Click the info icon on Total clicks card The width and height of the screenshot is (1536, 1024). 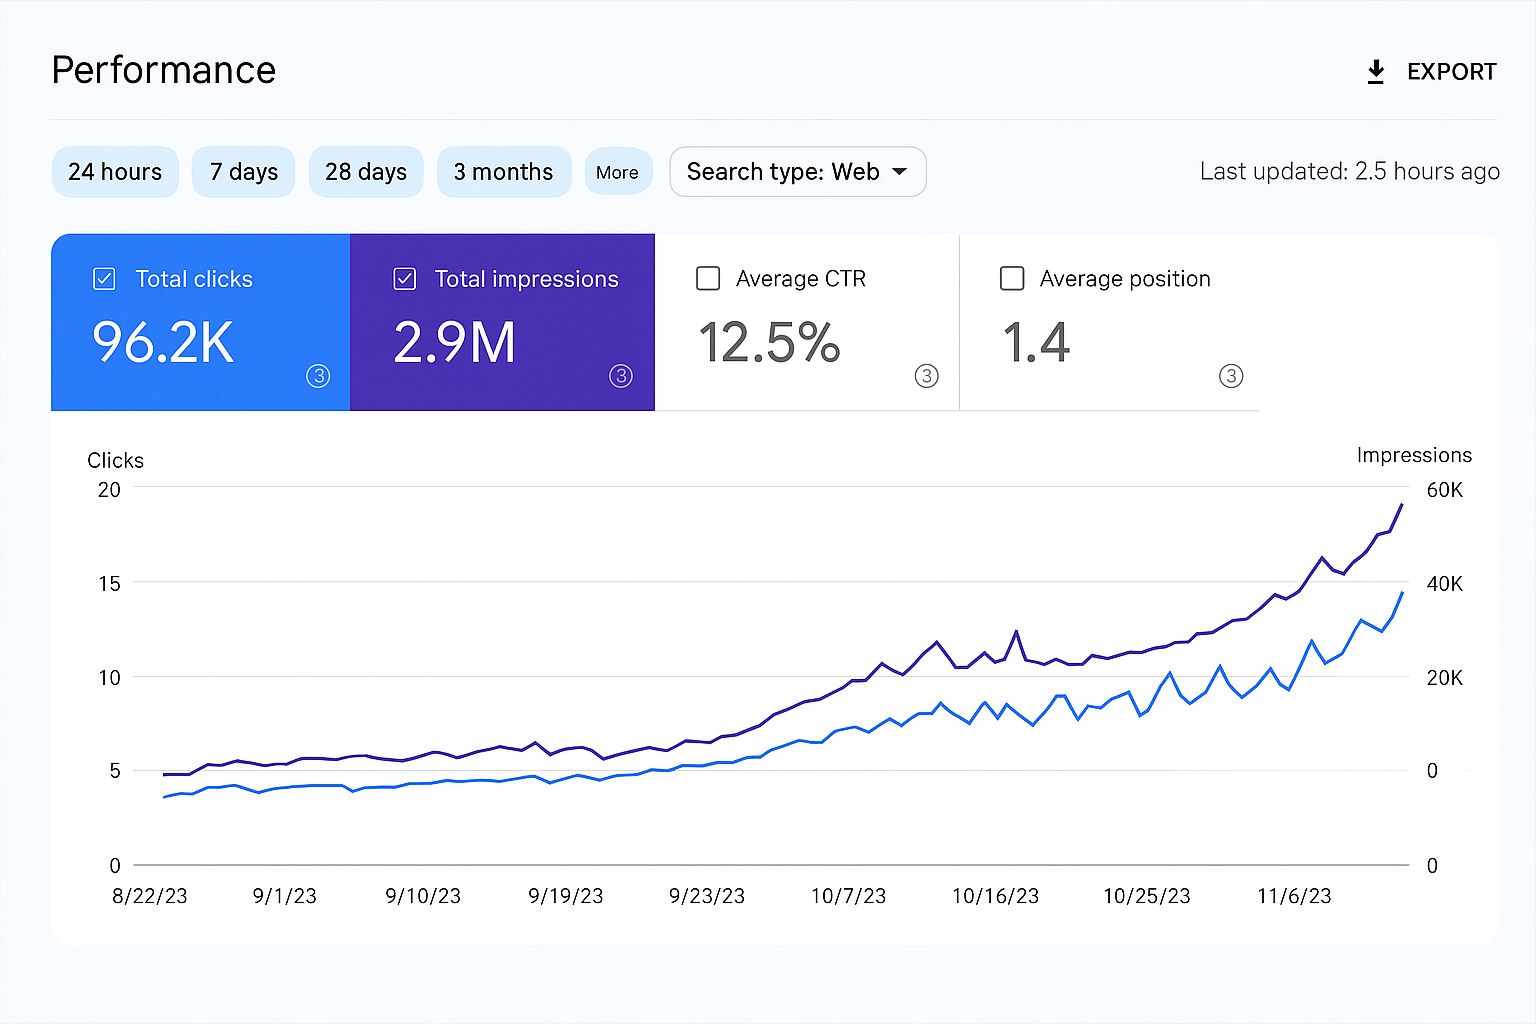tap(318, 376)
